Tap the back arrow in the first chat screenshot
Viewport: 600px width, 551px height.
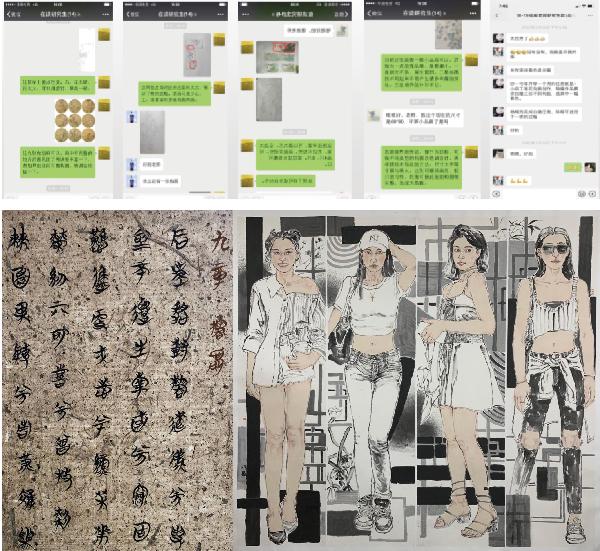(x=9, y=14)
